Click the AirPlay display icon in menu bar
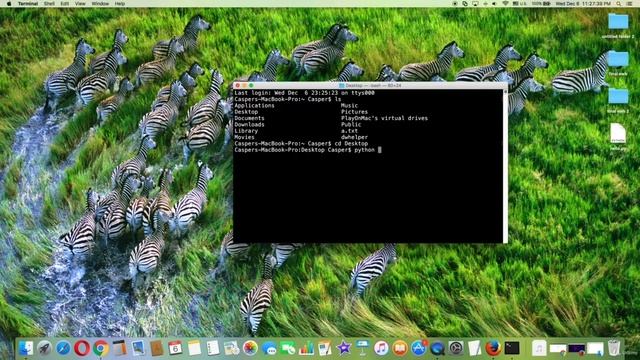Viewport: 640px width, 360px height. click(475, 3)
